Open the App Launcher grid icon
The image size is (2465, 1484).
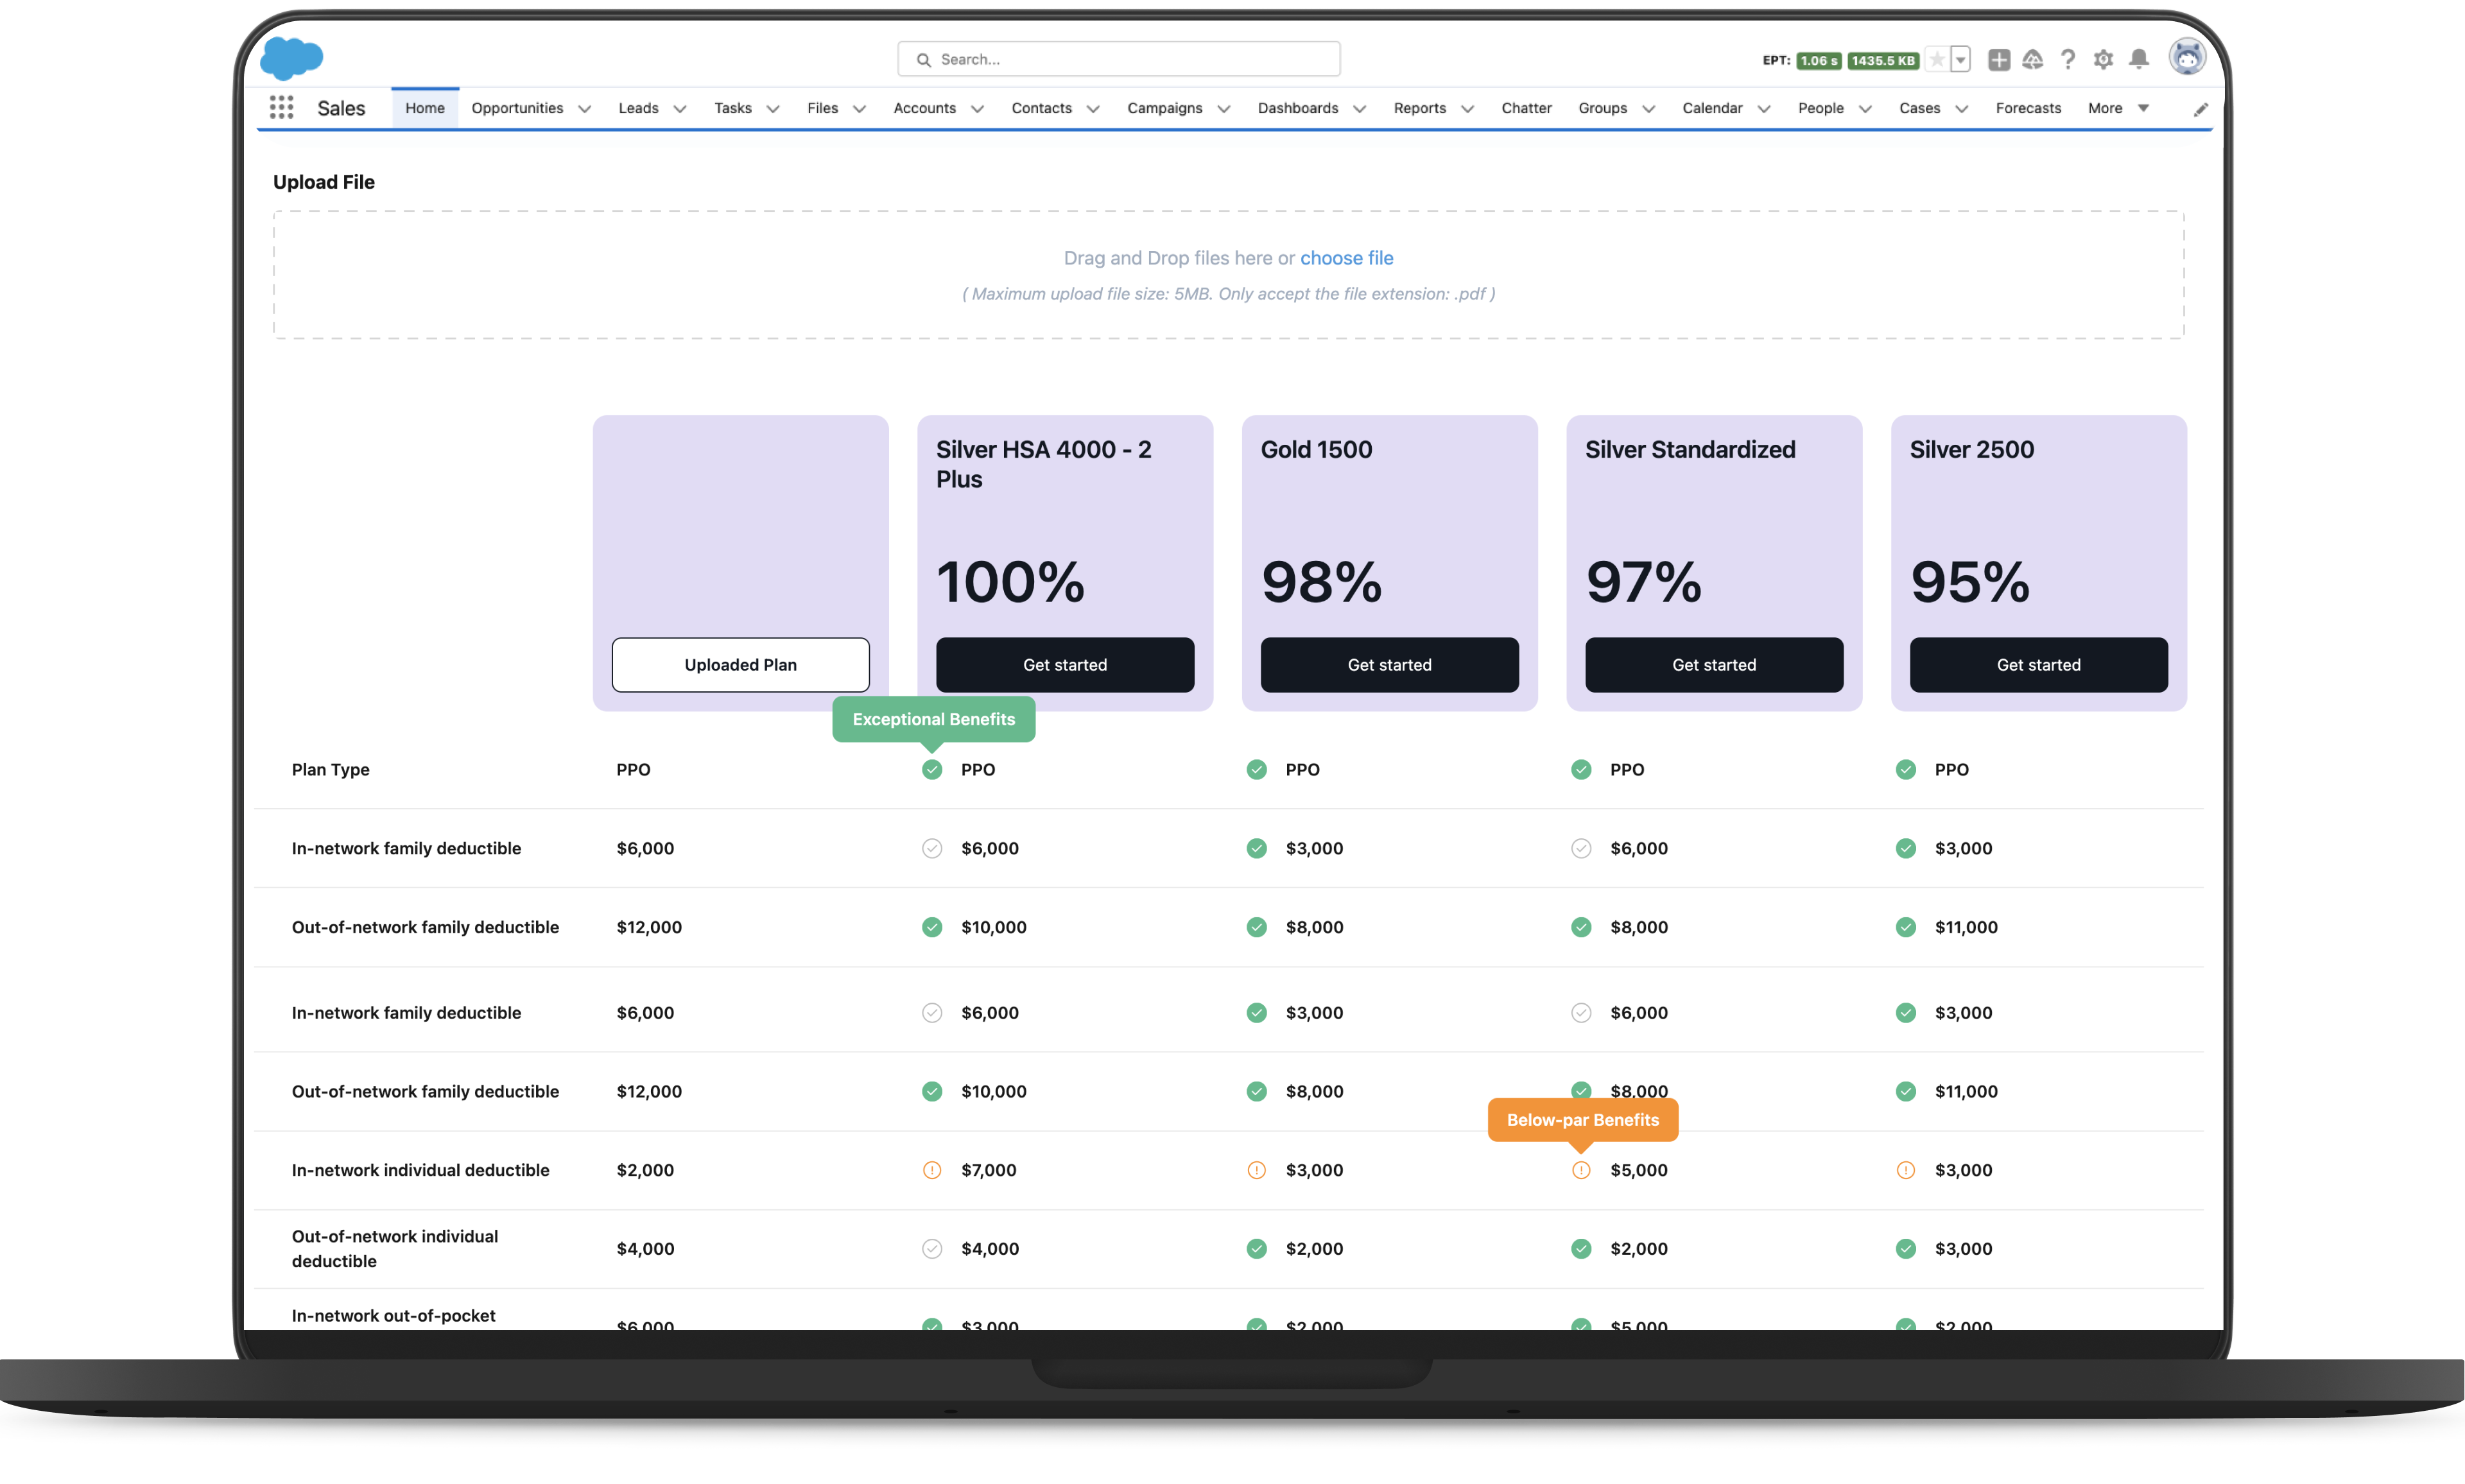click(281, 107)
